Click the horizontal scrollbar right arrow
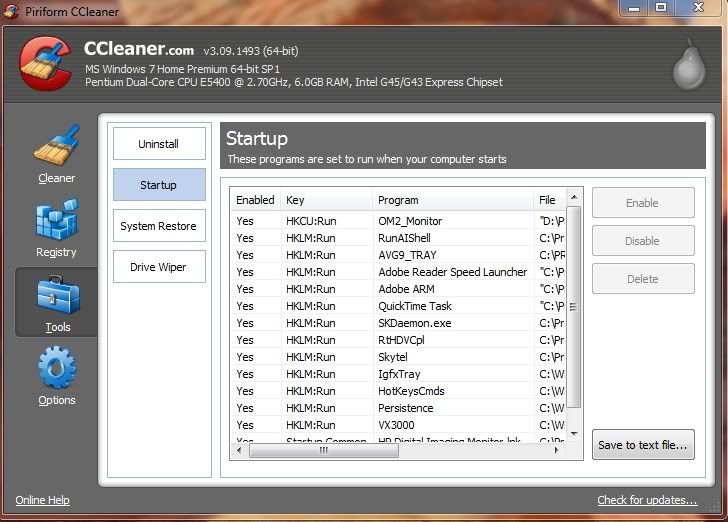Viewport: 728px width, 522px height. (x=556, y=450)
